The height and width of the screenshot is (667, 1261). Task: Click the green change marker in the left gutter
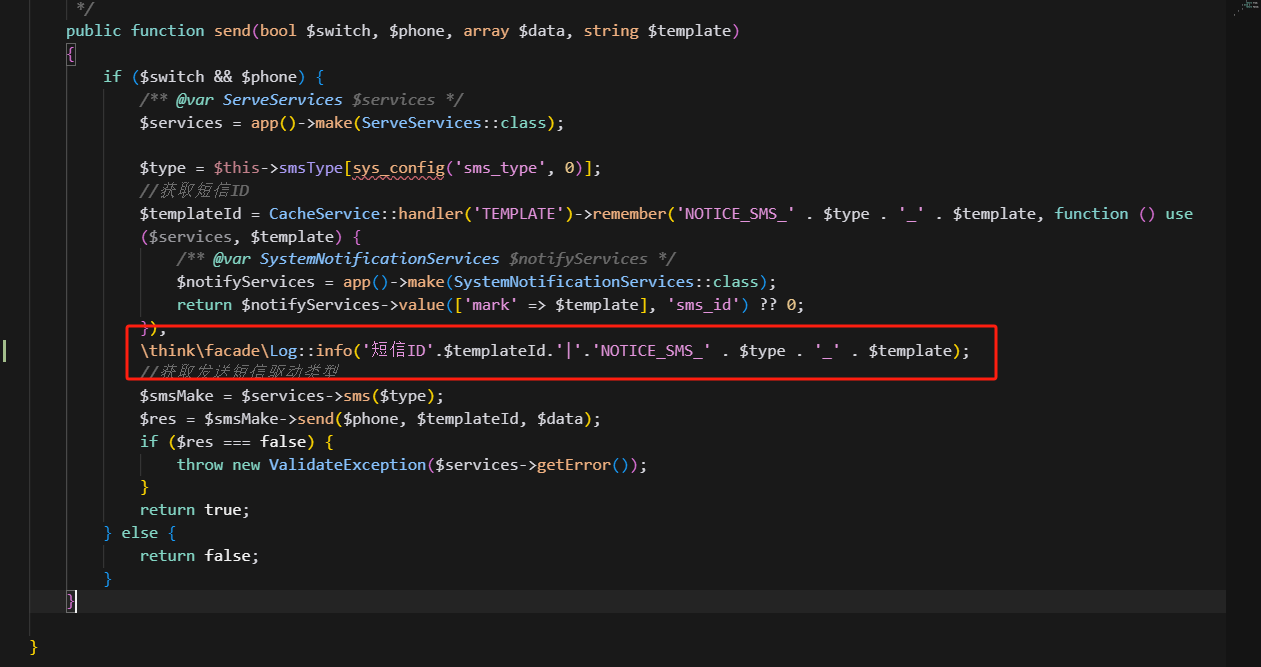click(5, 350)
